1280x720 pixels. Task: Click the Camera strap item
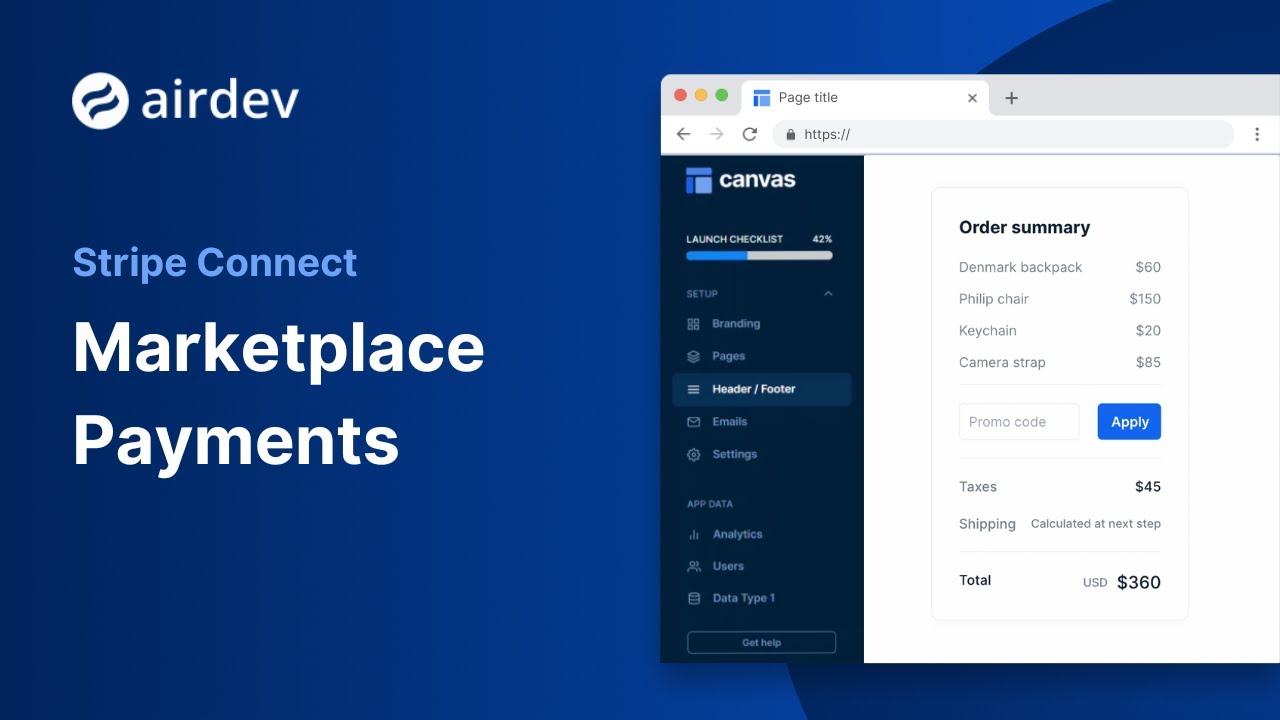tap(1002, 363)
